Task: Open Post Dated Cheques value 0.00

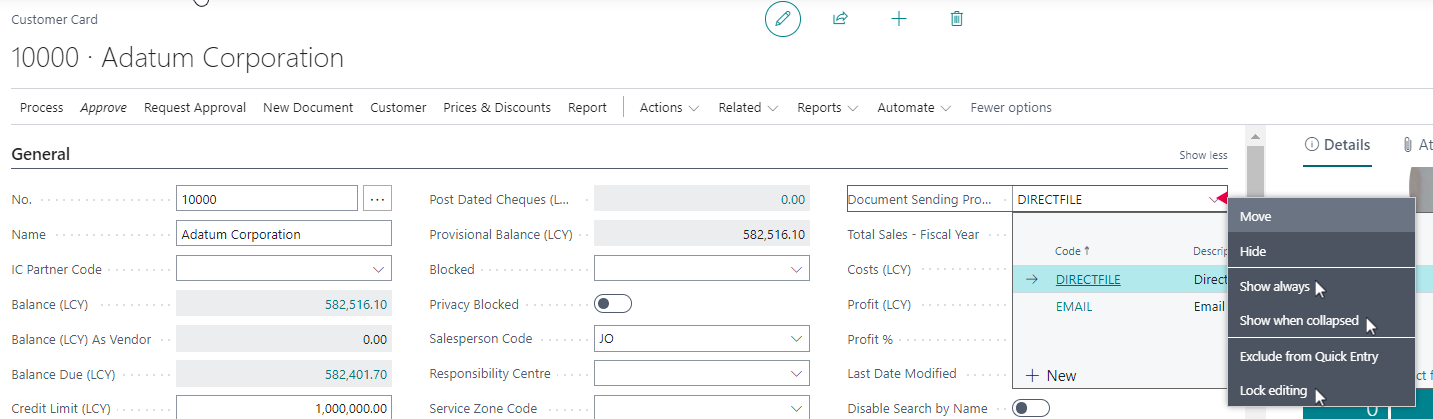Action: (x=793, y=199)
